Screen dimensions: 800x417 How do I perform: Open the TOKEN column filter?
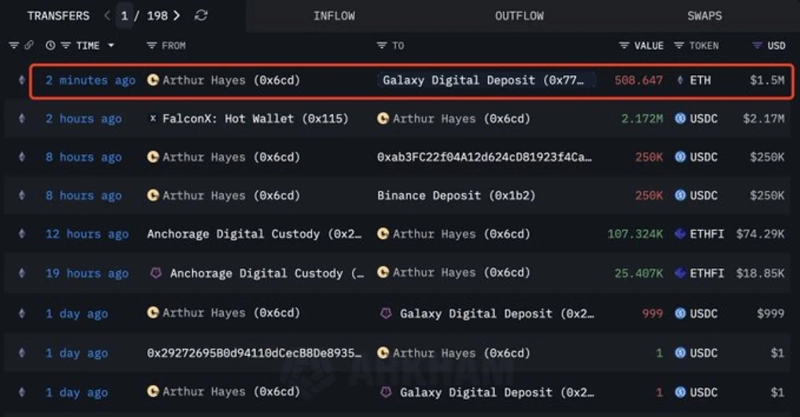pos(680,46)
